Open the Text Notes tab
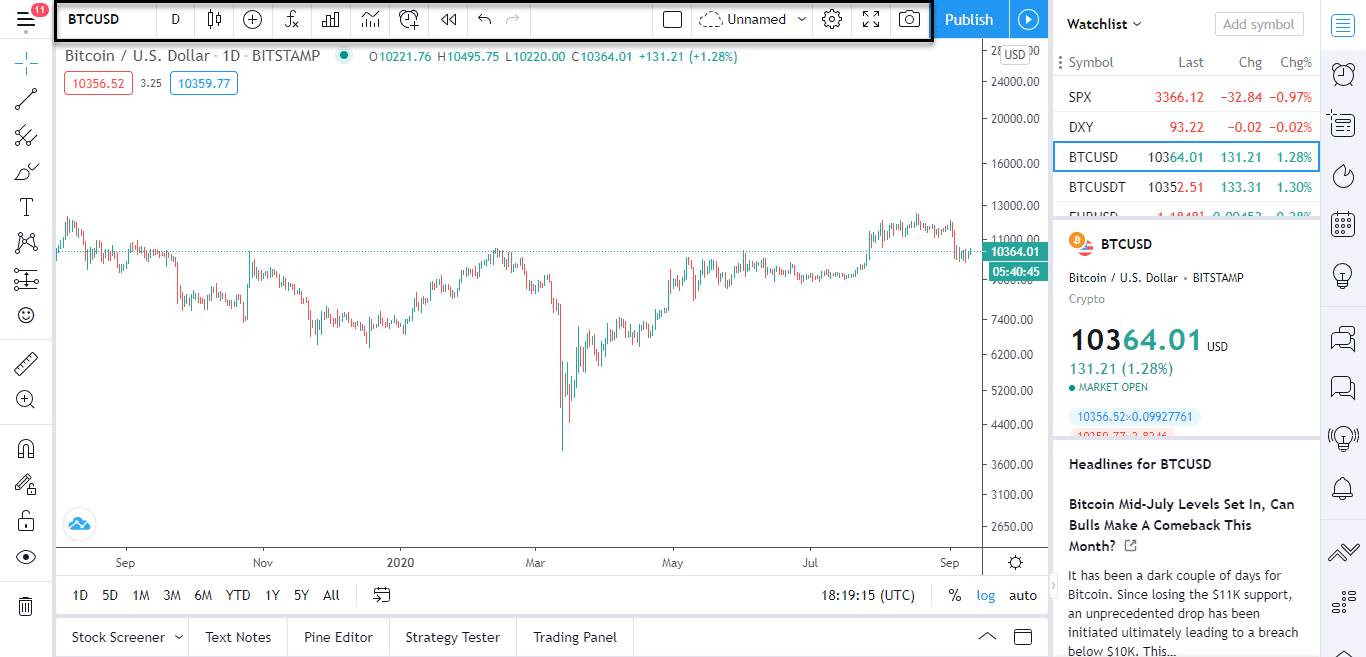The image size is (1366, 657). click(238, 637)
